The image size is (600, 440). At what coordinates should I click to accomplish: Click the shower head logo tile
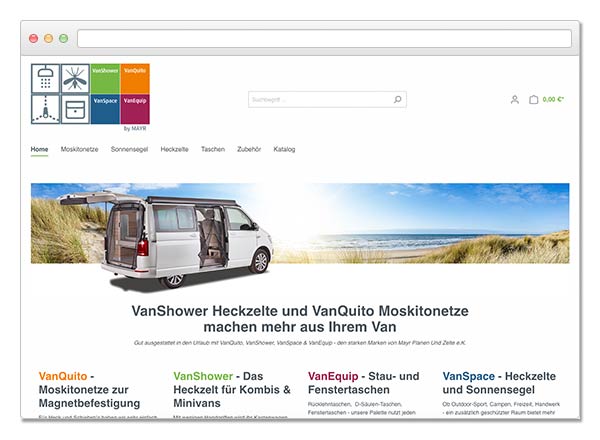46,78
